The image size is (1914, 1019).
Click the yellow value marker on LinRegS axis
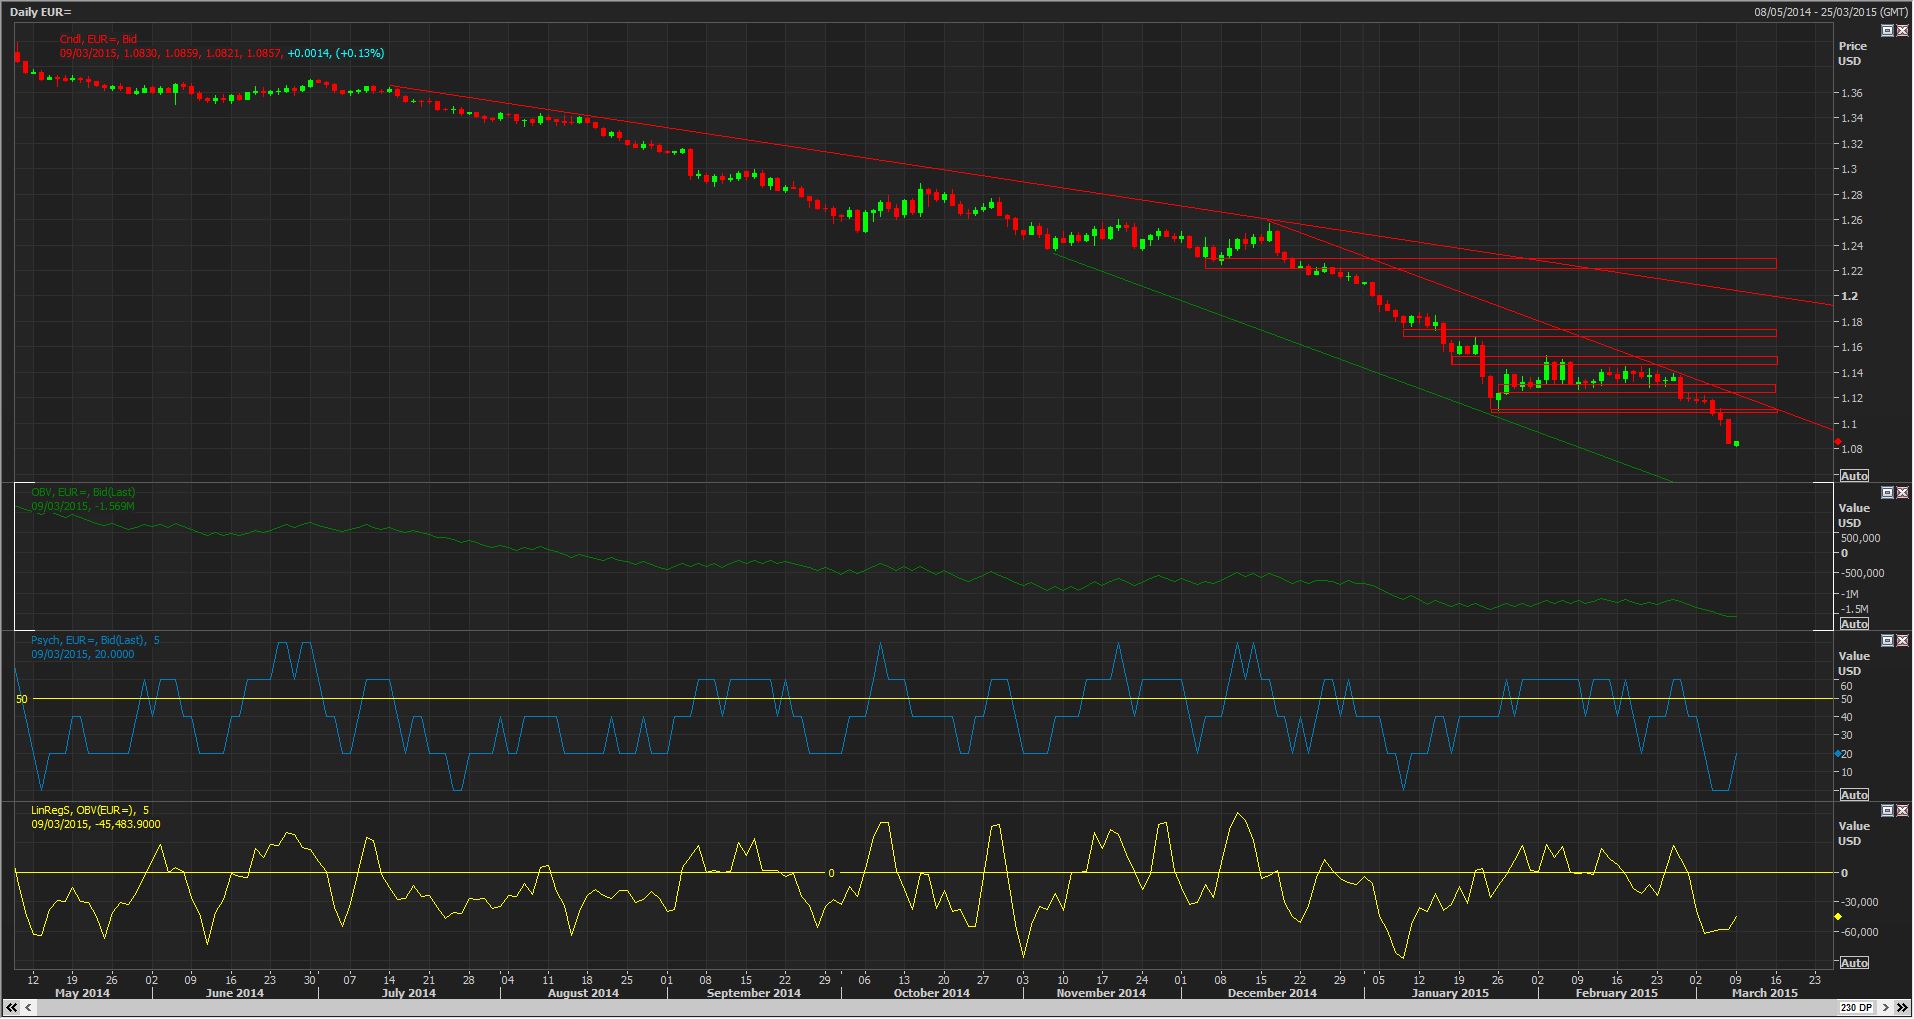pyautogui.click(x=1838, y=917)
